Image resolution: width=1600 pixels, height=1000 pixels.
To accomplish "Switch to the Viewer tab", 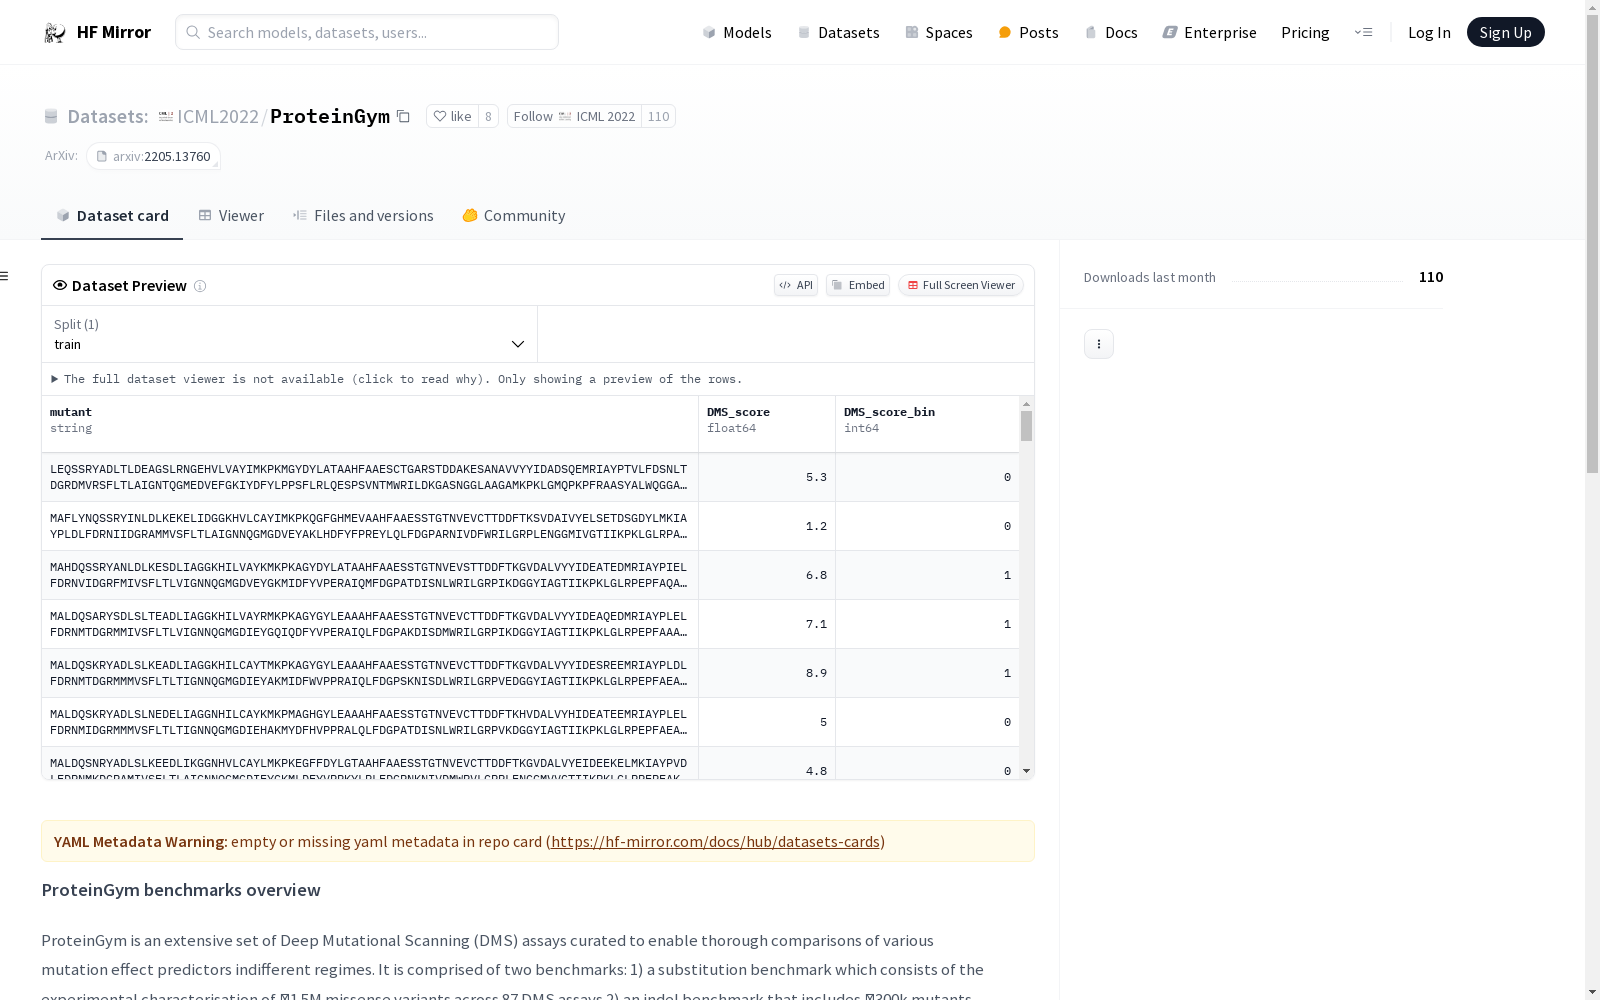I will click(x=231, y=216).
